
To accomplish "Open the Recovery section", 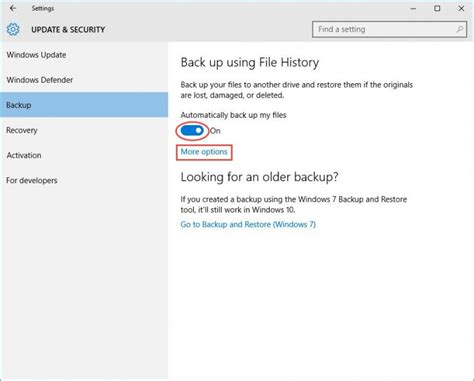I will (x=84, y=130).
